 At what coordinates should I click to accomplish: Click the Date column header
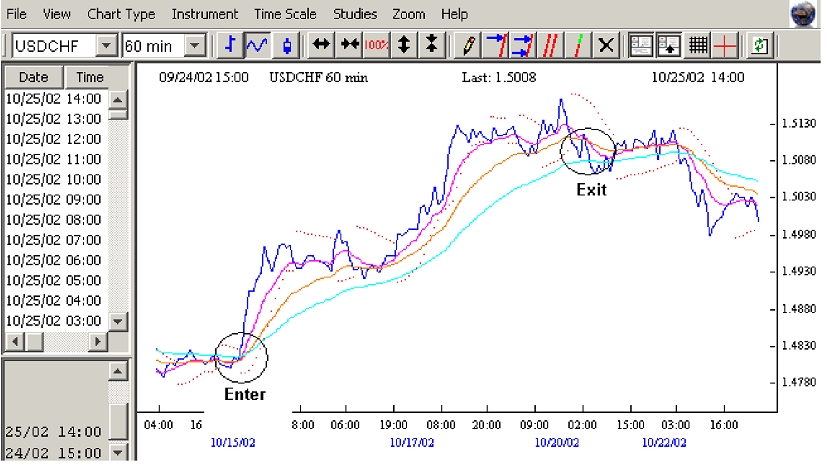coord(33,77)
